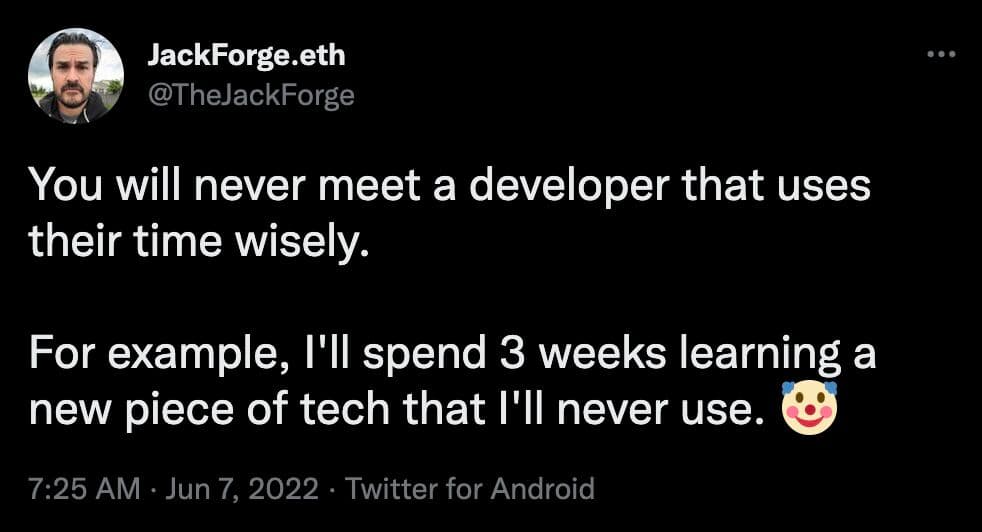Image resolution: width=982 pixels, height=532 pixels.
Task: Click the text "their time wisely."
Action: [199, 242]
